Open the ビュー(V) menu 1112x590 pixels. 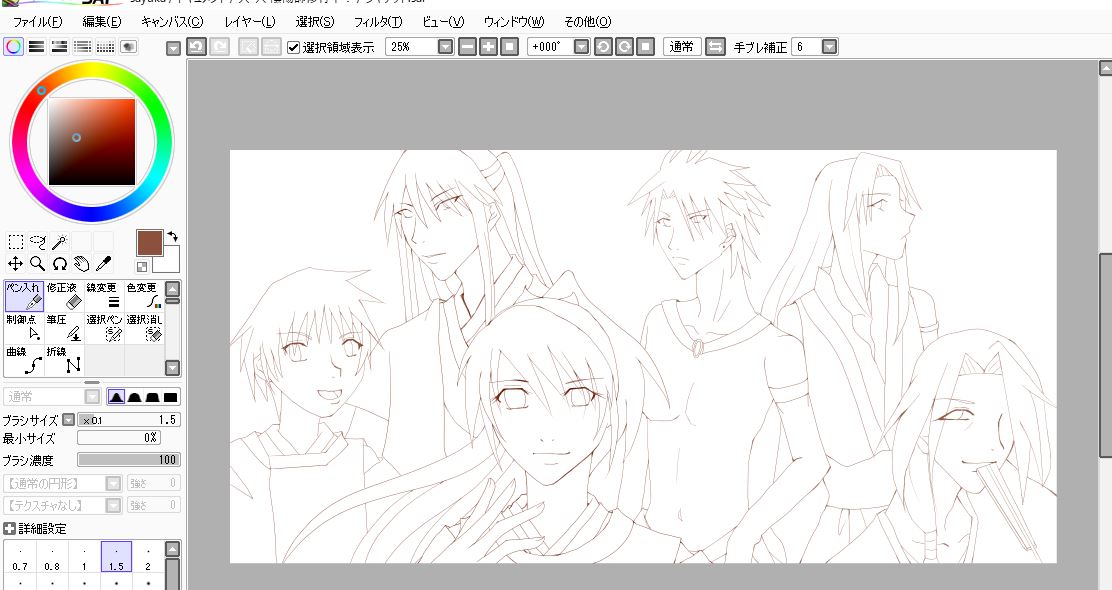443,22
